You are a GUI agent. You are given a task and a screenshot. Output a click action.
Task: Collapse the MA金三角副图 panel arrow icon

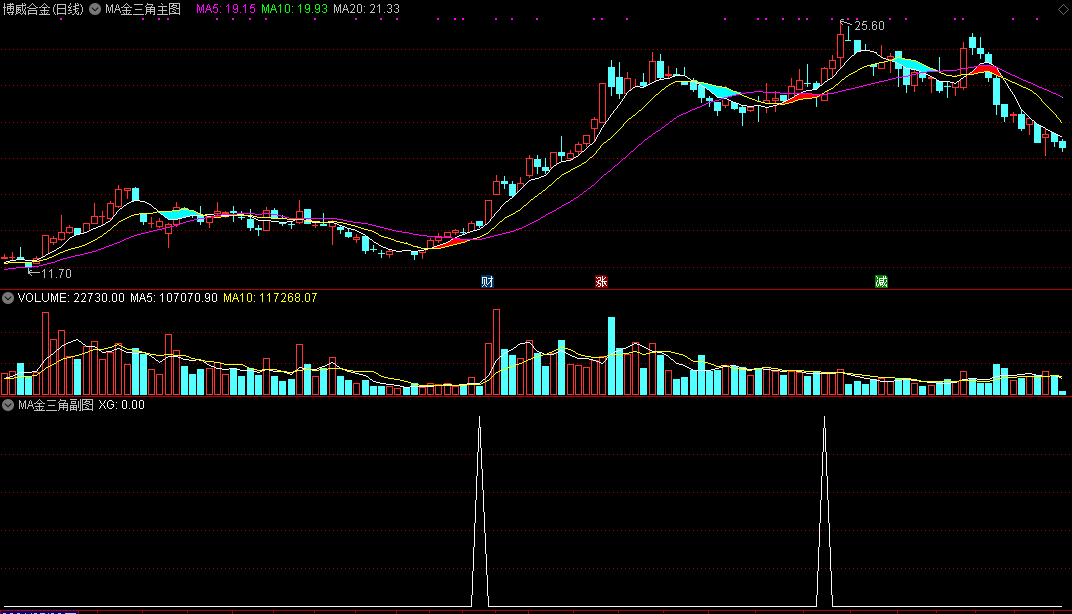(x=8, y=405)
